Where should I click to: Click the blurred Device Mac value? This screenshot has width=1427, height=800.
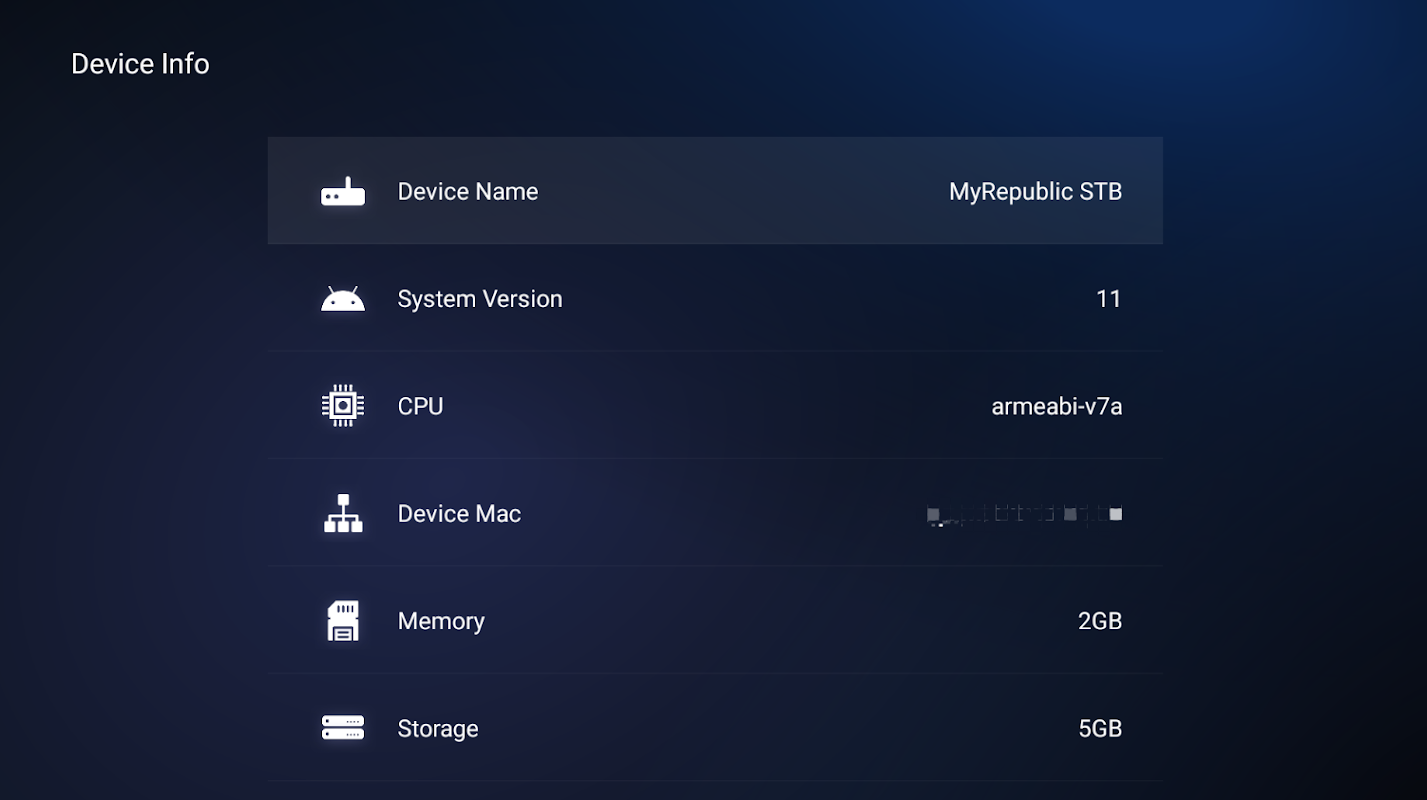pos(1024,515)
